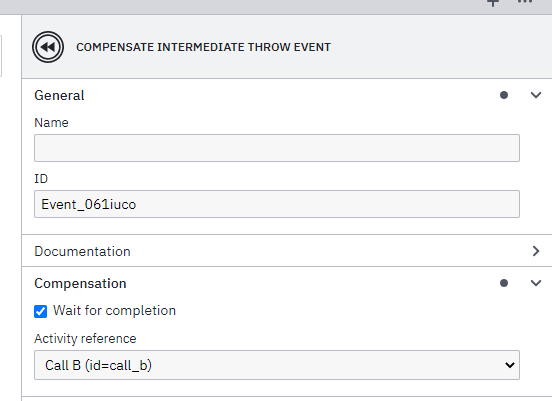Screen dimensions: 552x401
Task: Click the collapsed left sidebar panel edge
Action: pyautogui.click(x=1, y=56)
